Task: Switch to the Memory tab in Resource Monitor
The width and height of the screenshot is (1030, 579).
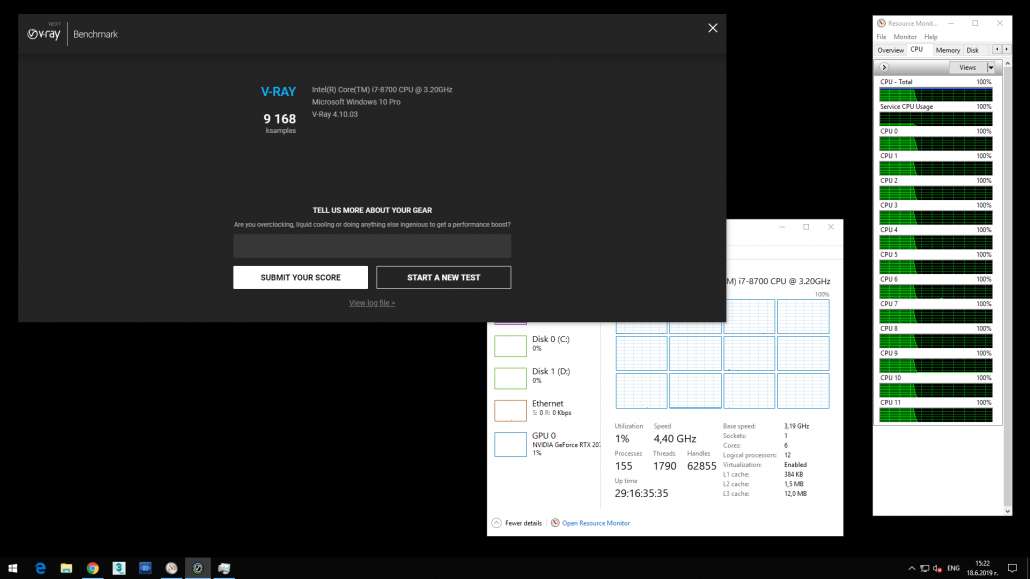Action: 947,49
